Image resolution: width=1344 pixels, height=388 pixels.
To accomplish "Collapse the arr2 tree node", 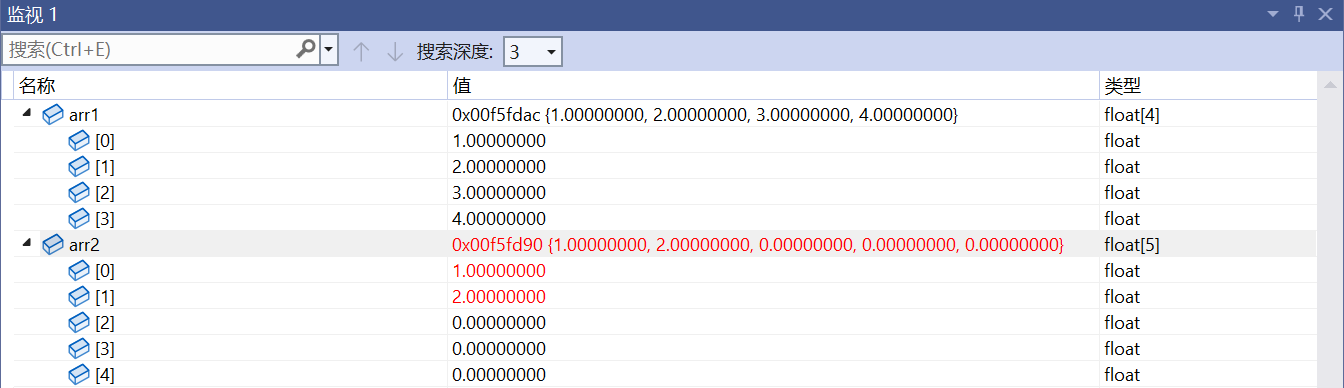I will point(26,244).
